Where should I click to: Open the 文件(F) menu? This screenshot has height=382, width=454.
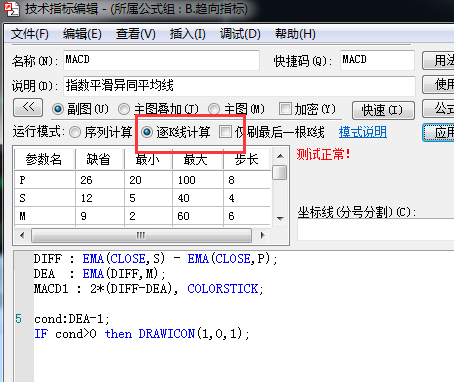pyautogui.click(x=30, y=34)
